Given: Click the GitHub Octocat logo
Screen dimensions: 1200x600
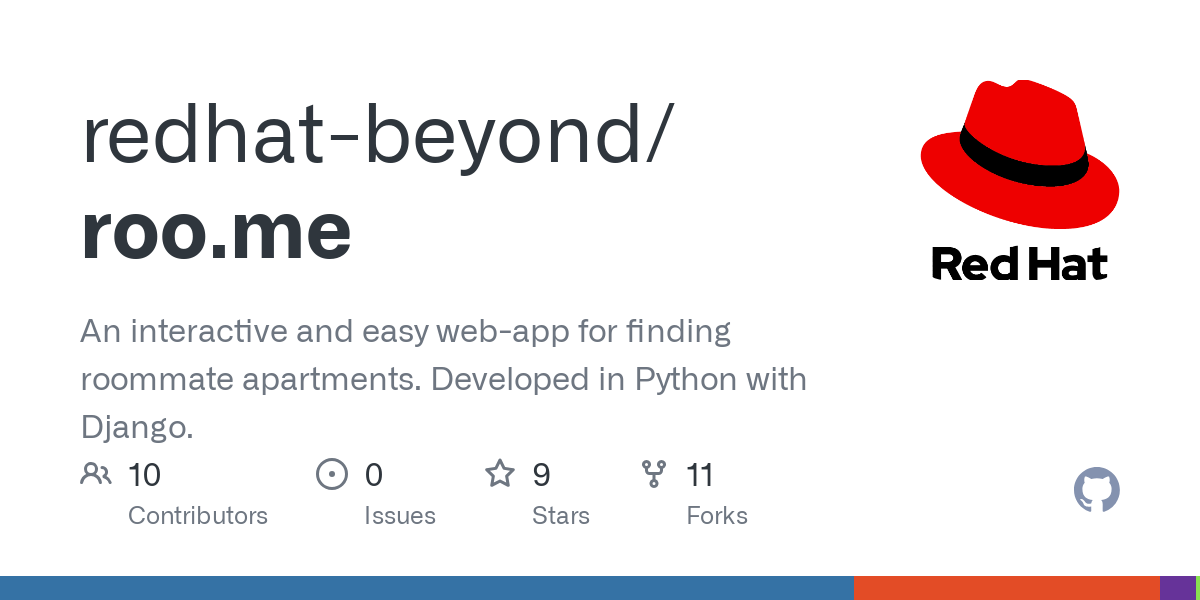Looking at the screenshot, I should pos(1096,491).
